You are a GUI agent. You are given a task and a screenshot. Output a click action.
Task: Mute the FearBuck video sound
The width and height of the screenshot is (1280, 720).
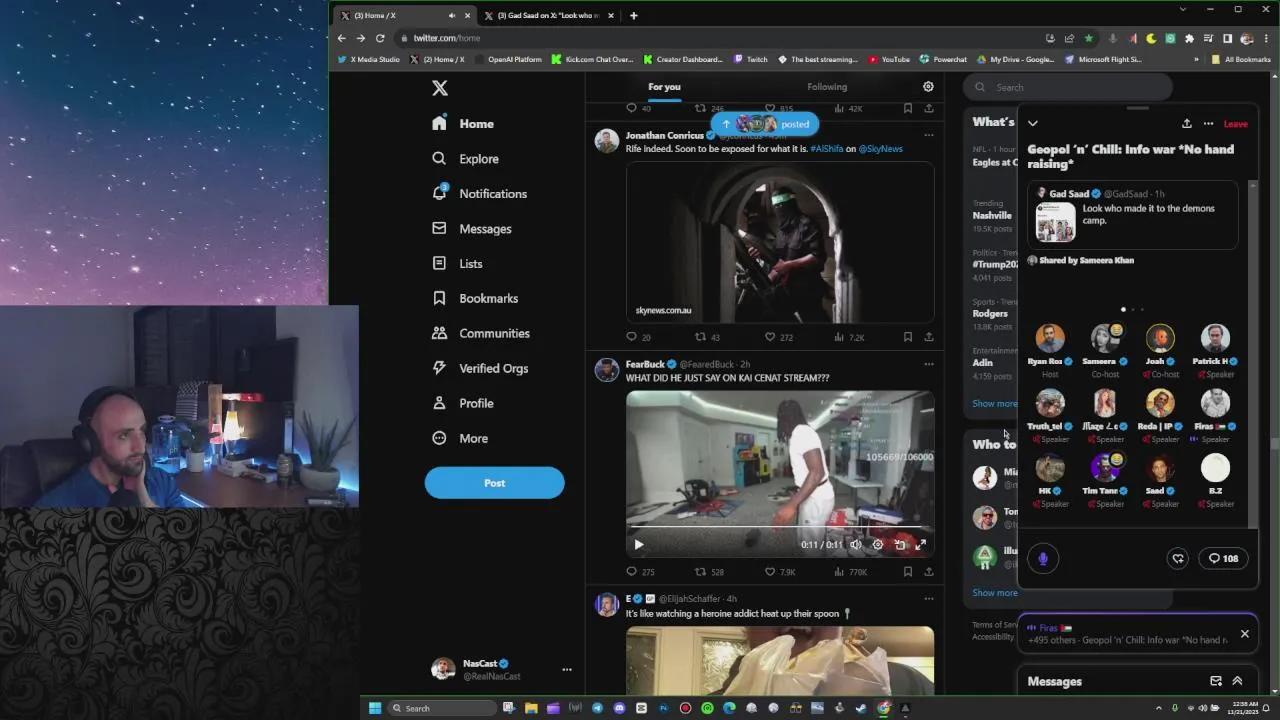[855, 545]
